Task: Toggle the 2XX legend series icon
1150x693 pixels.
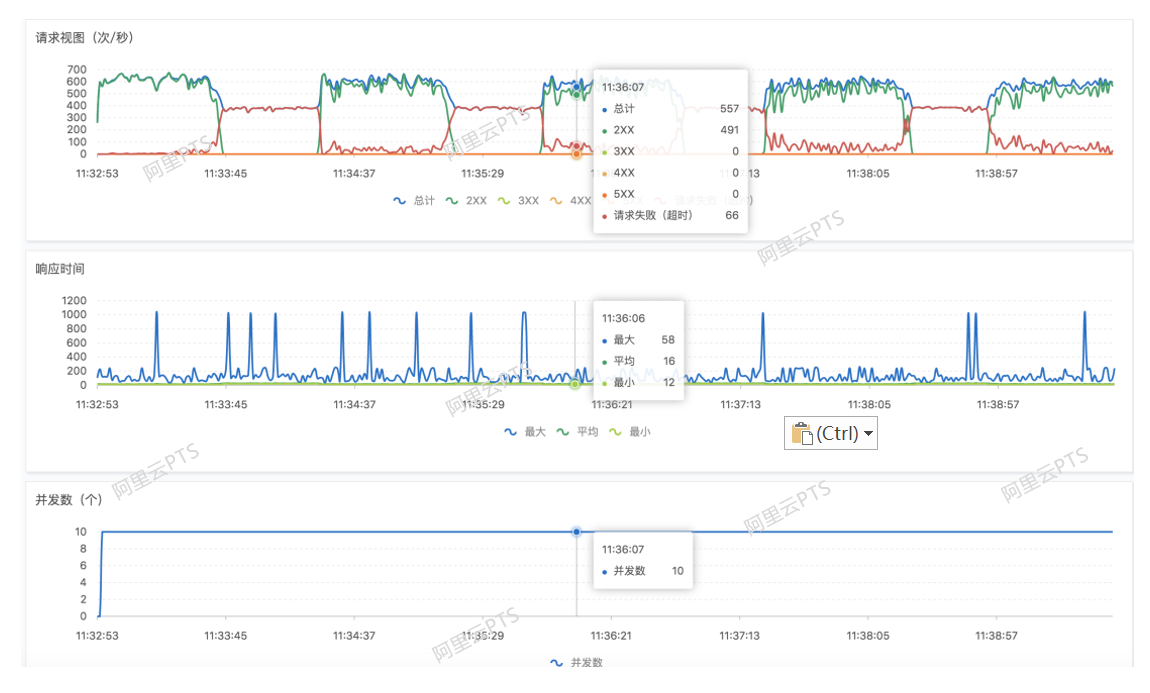Action: tap(452, 200)
